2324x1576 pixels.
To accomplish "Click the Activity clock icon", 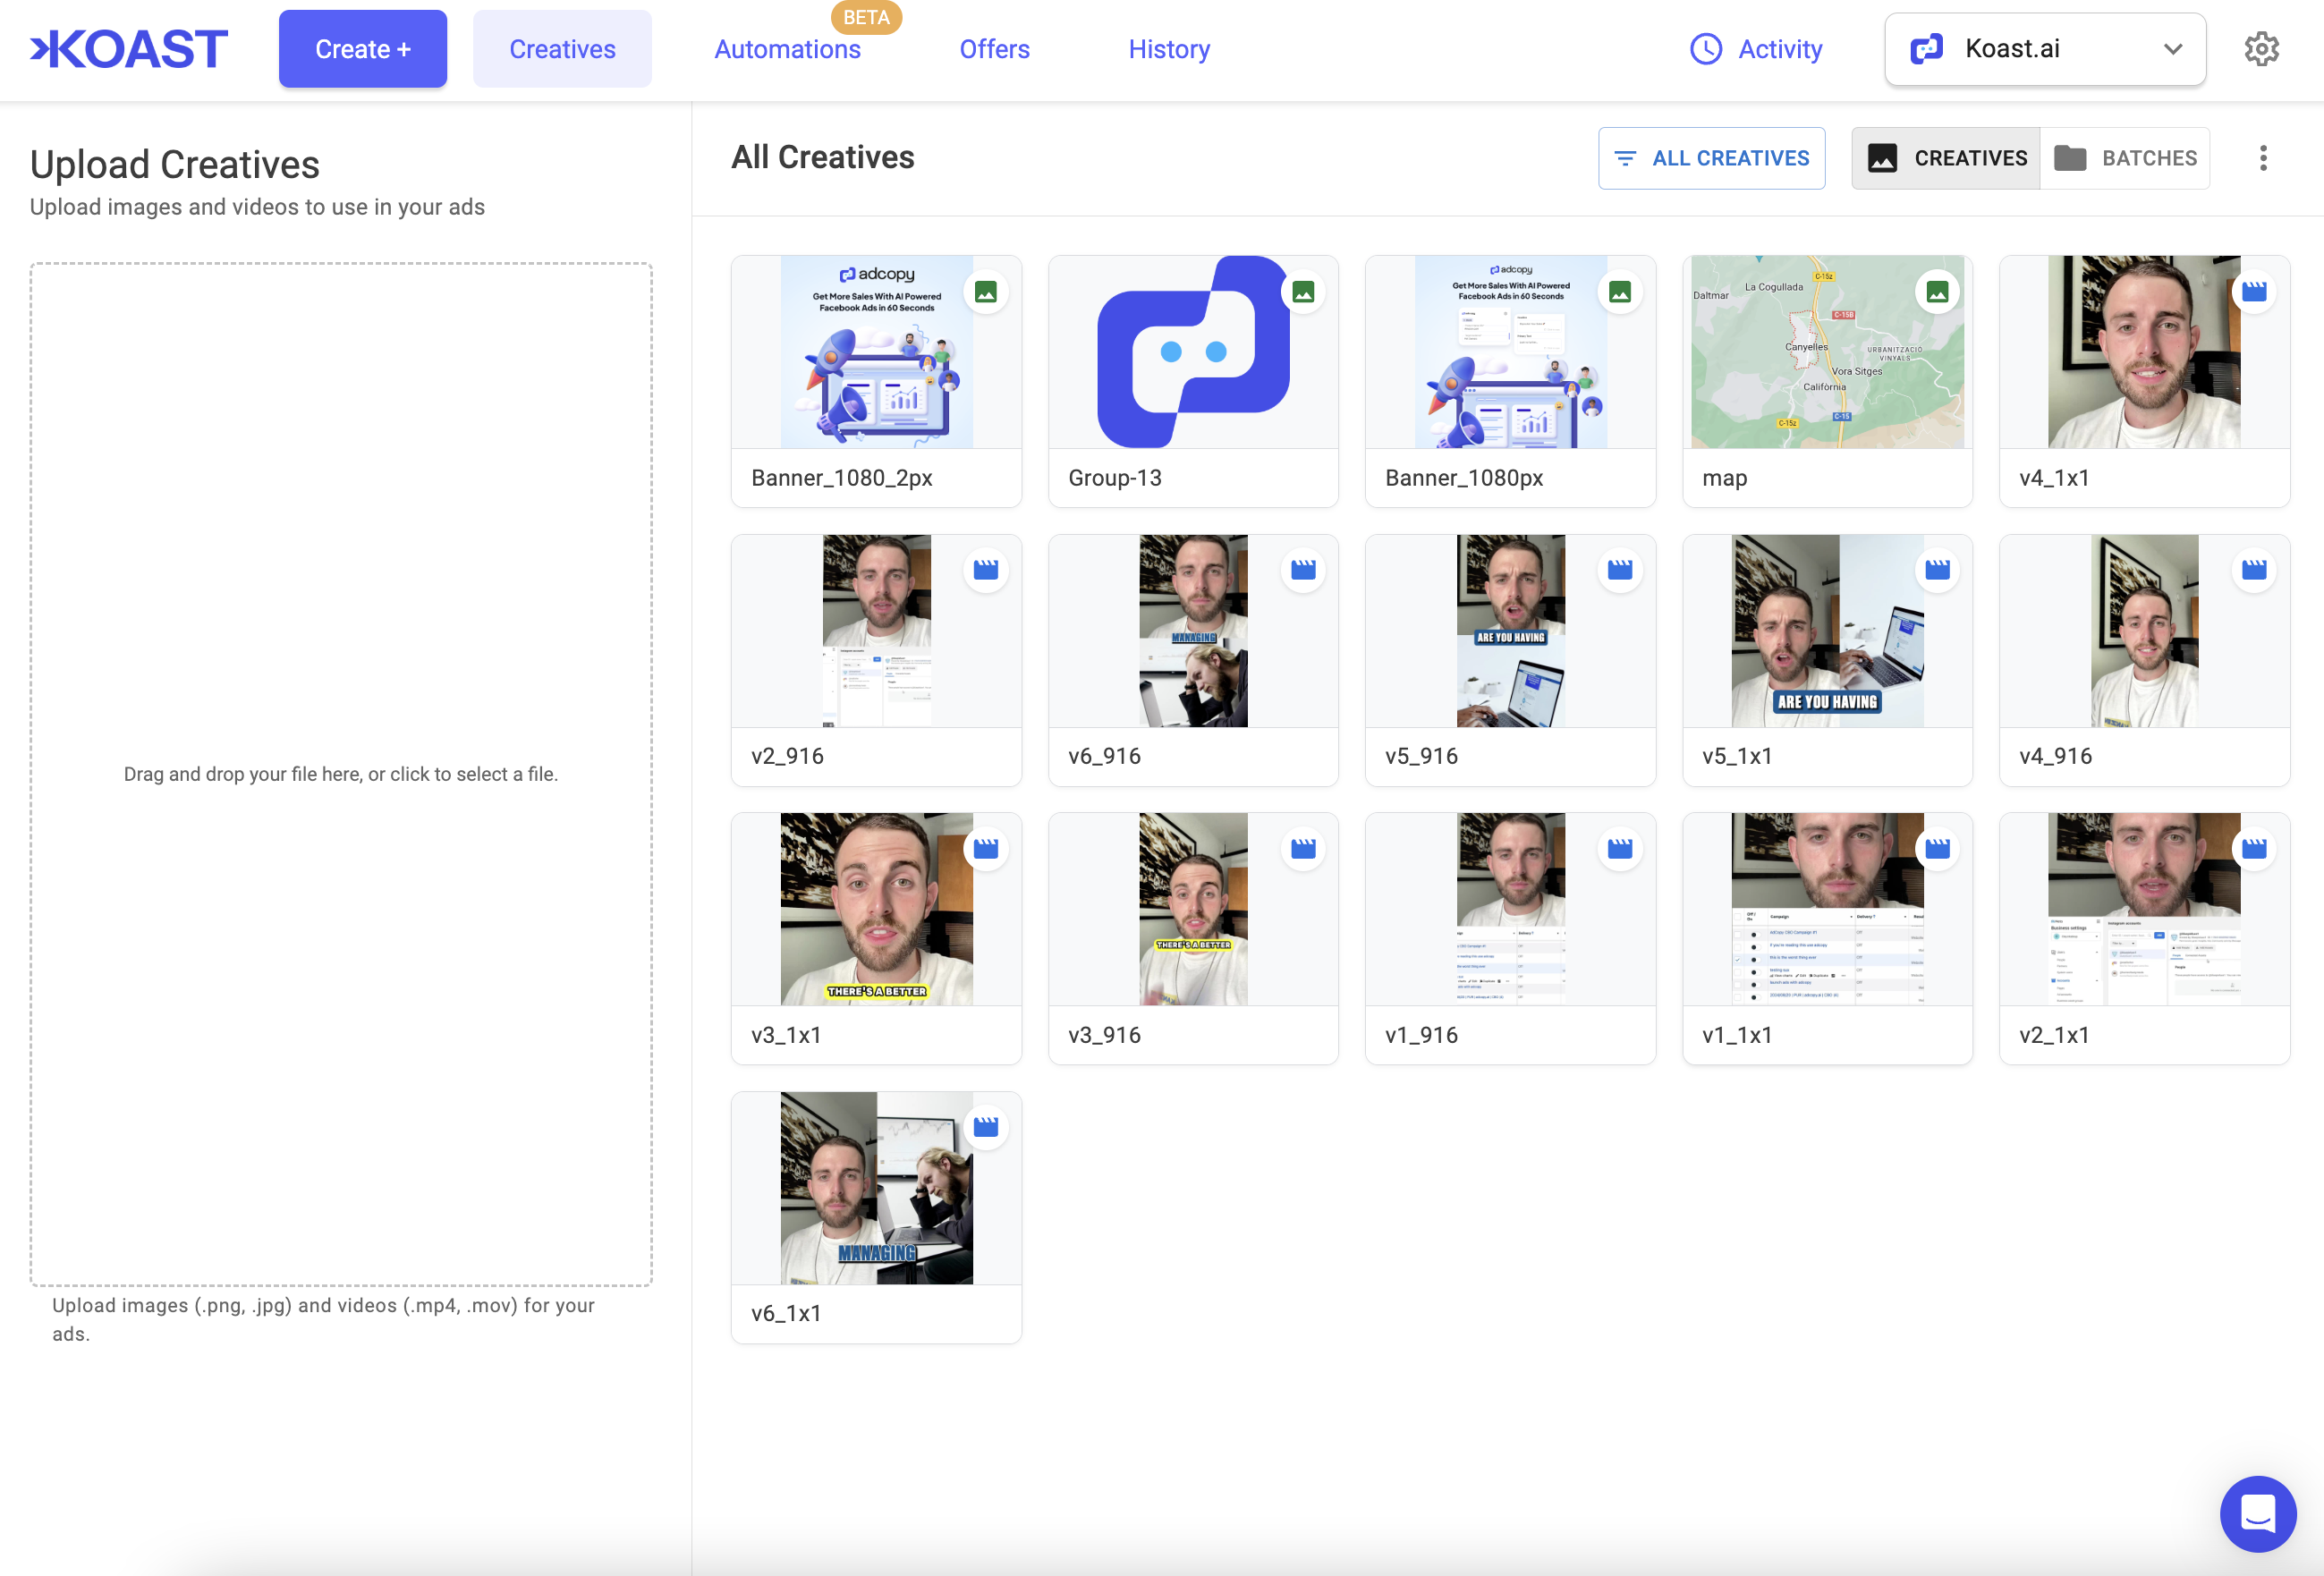I will (1705, 49).
